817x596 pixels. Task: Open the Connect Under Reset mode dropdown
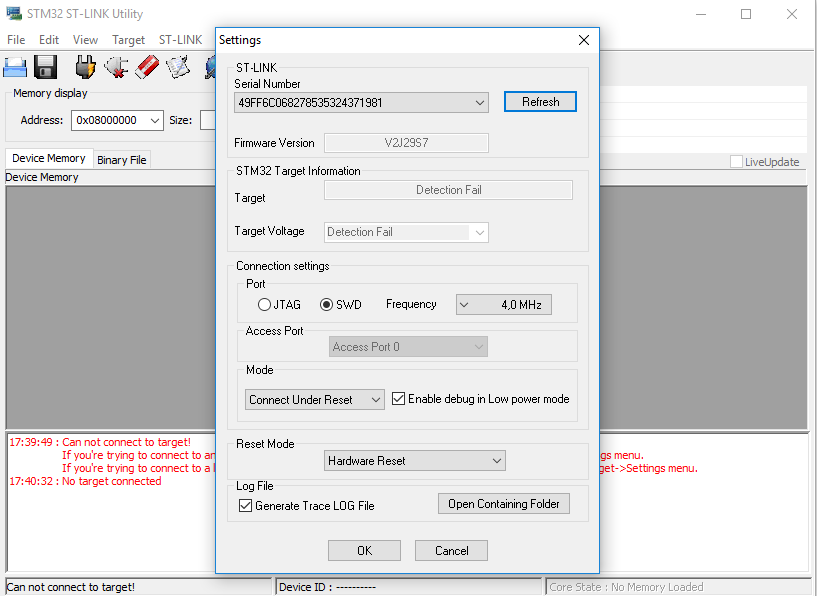pos(315,400)
